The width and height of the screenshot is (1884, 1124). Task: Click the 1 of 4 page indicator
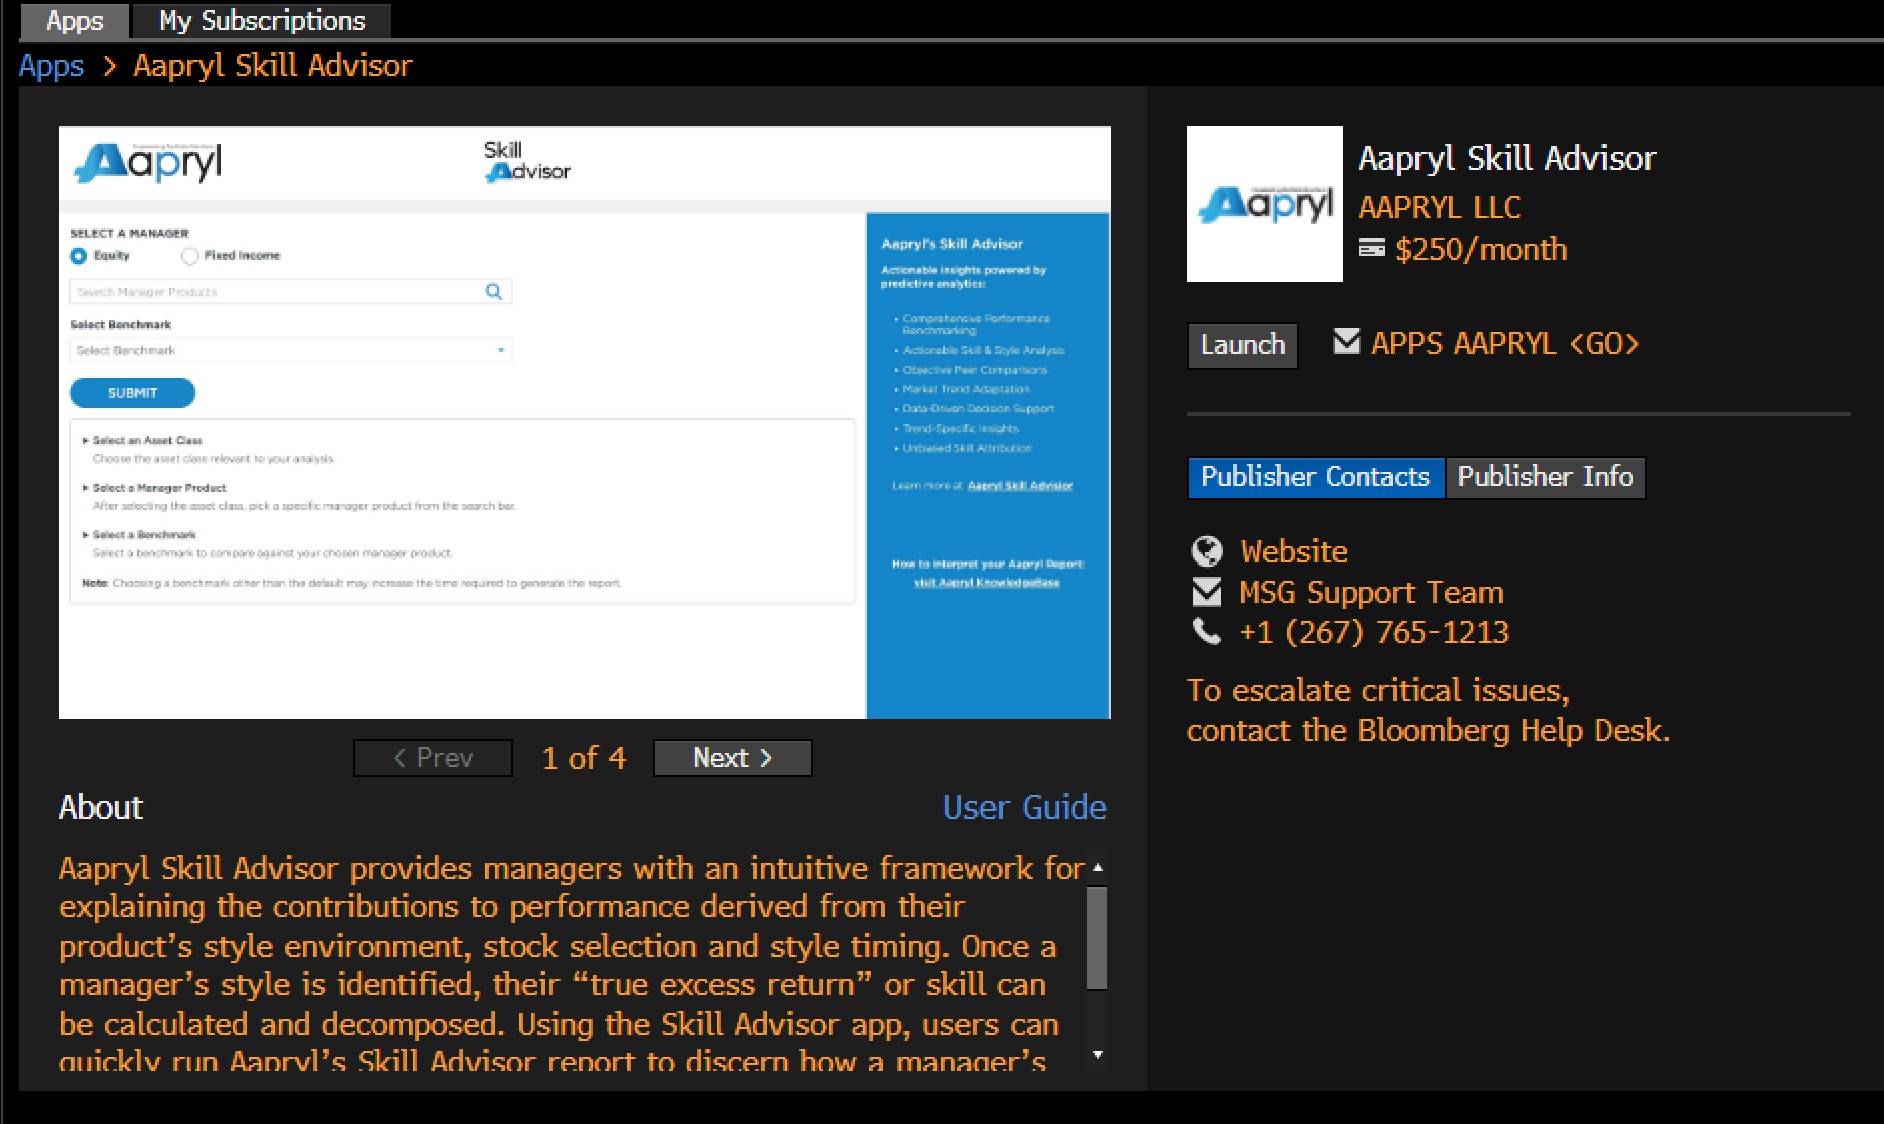(x=584, y=758)
